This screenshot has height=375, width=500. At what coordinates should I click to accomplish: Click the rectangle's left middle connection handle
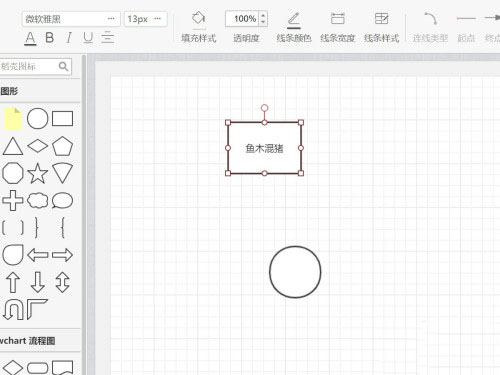pos(228,148)
